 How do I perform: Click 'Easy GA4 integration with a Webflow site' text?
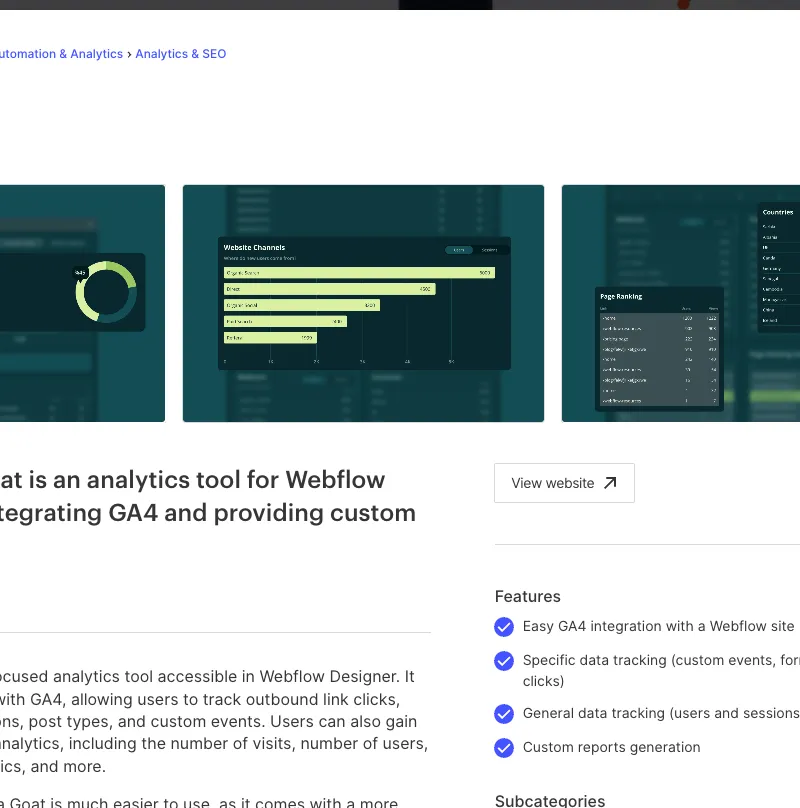pyautogui.click(x=658, y=626)
